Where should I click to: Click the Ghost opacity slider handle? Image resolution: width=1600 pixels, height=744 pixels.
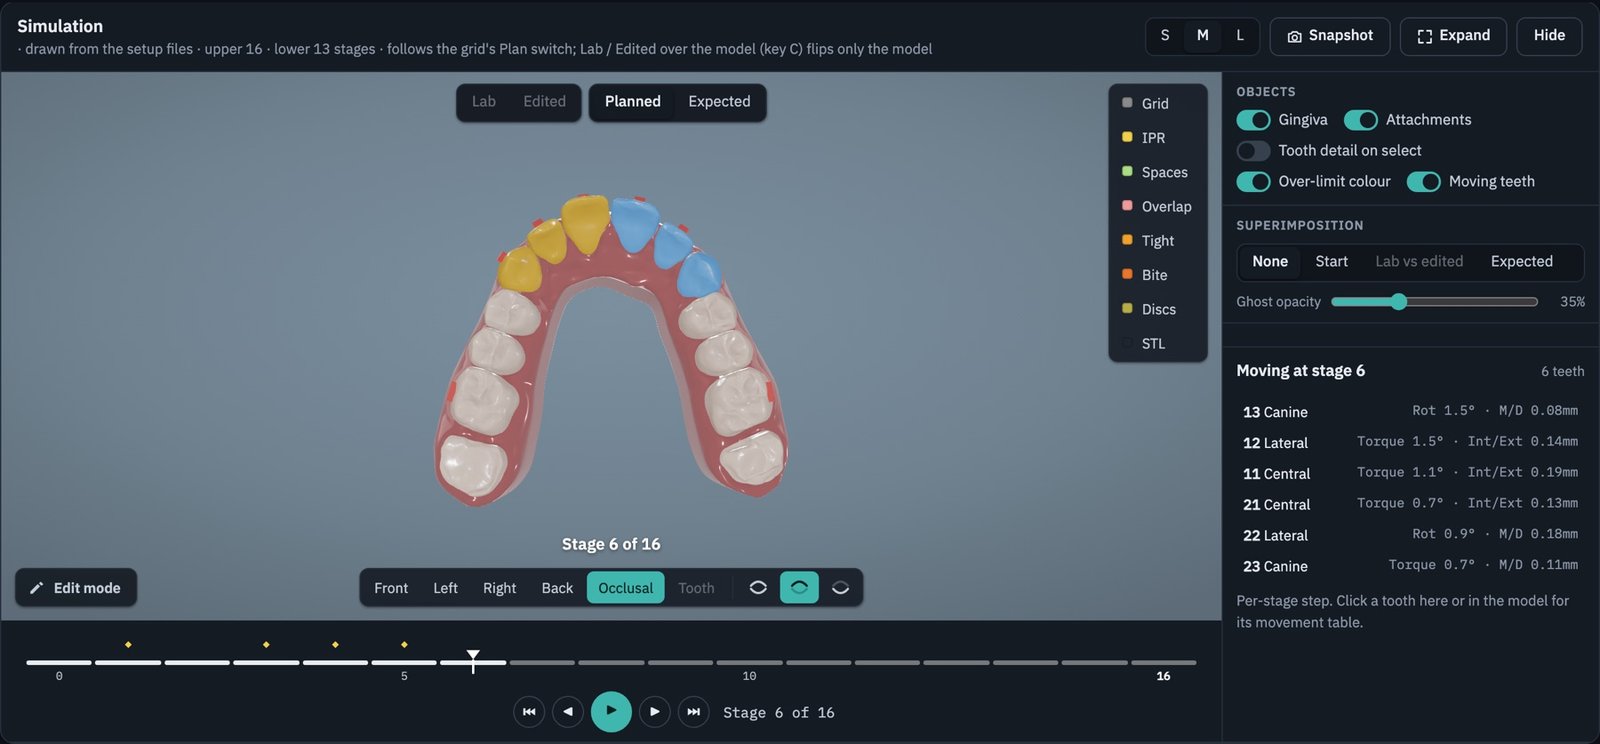click(x=1399, y=302)
